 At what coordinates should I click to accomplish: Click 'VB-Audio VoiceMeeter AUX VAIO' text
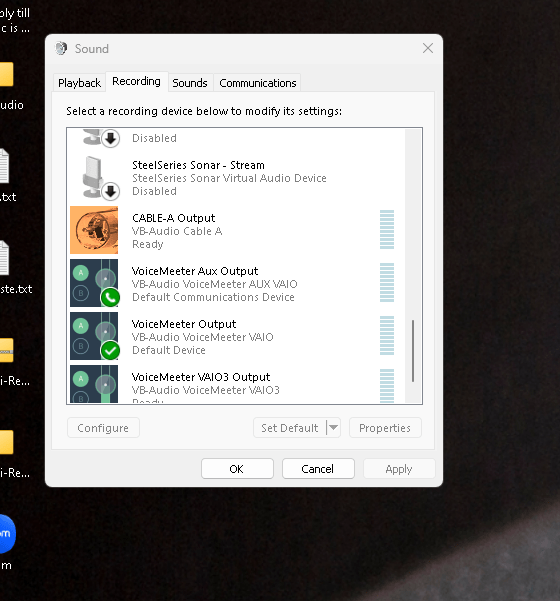215,284
